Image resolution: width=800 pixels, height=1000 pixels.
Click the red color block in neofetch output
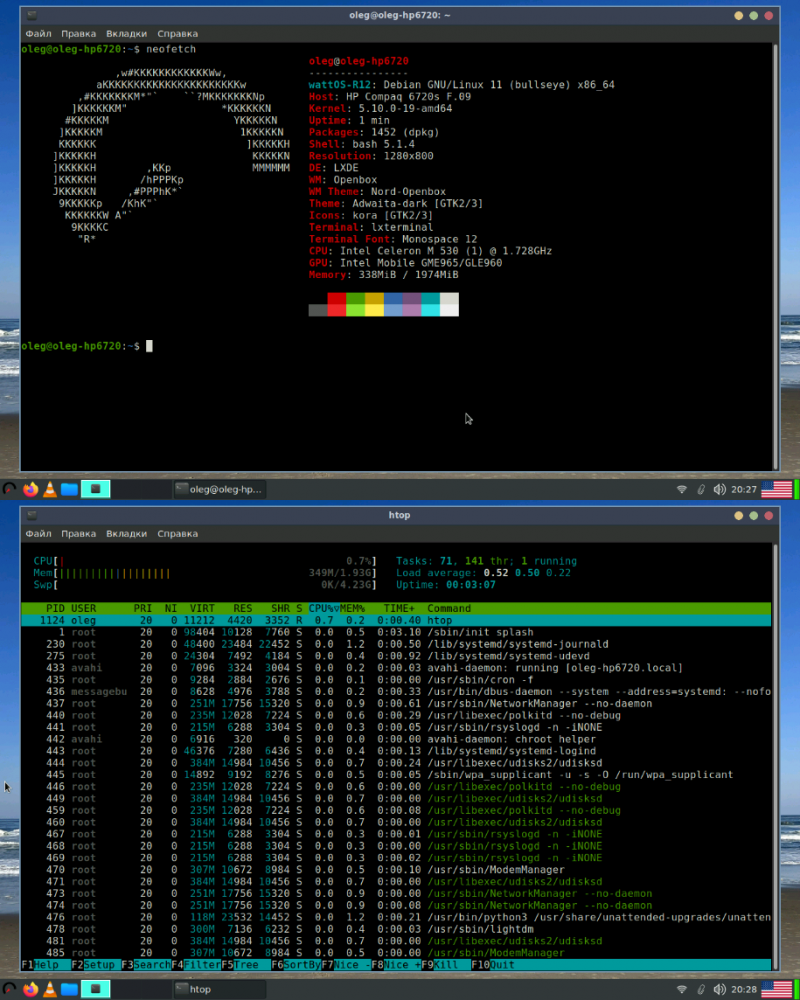point(337,298)
